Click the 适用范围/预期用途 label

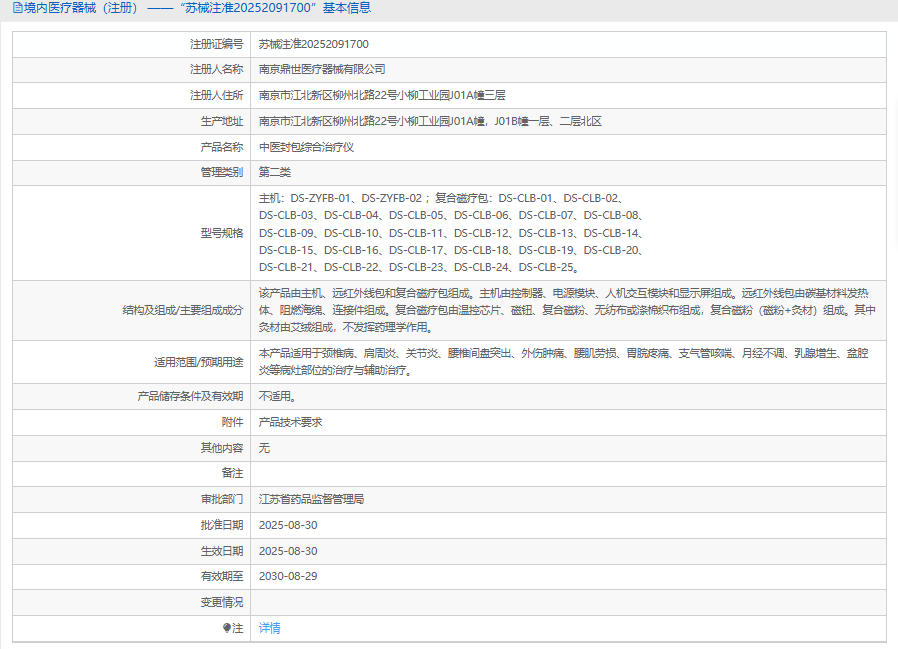tap(199, 362)
